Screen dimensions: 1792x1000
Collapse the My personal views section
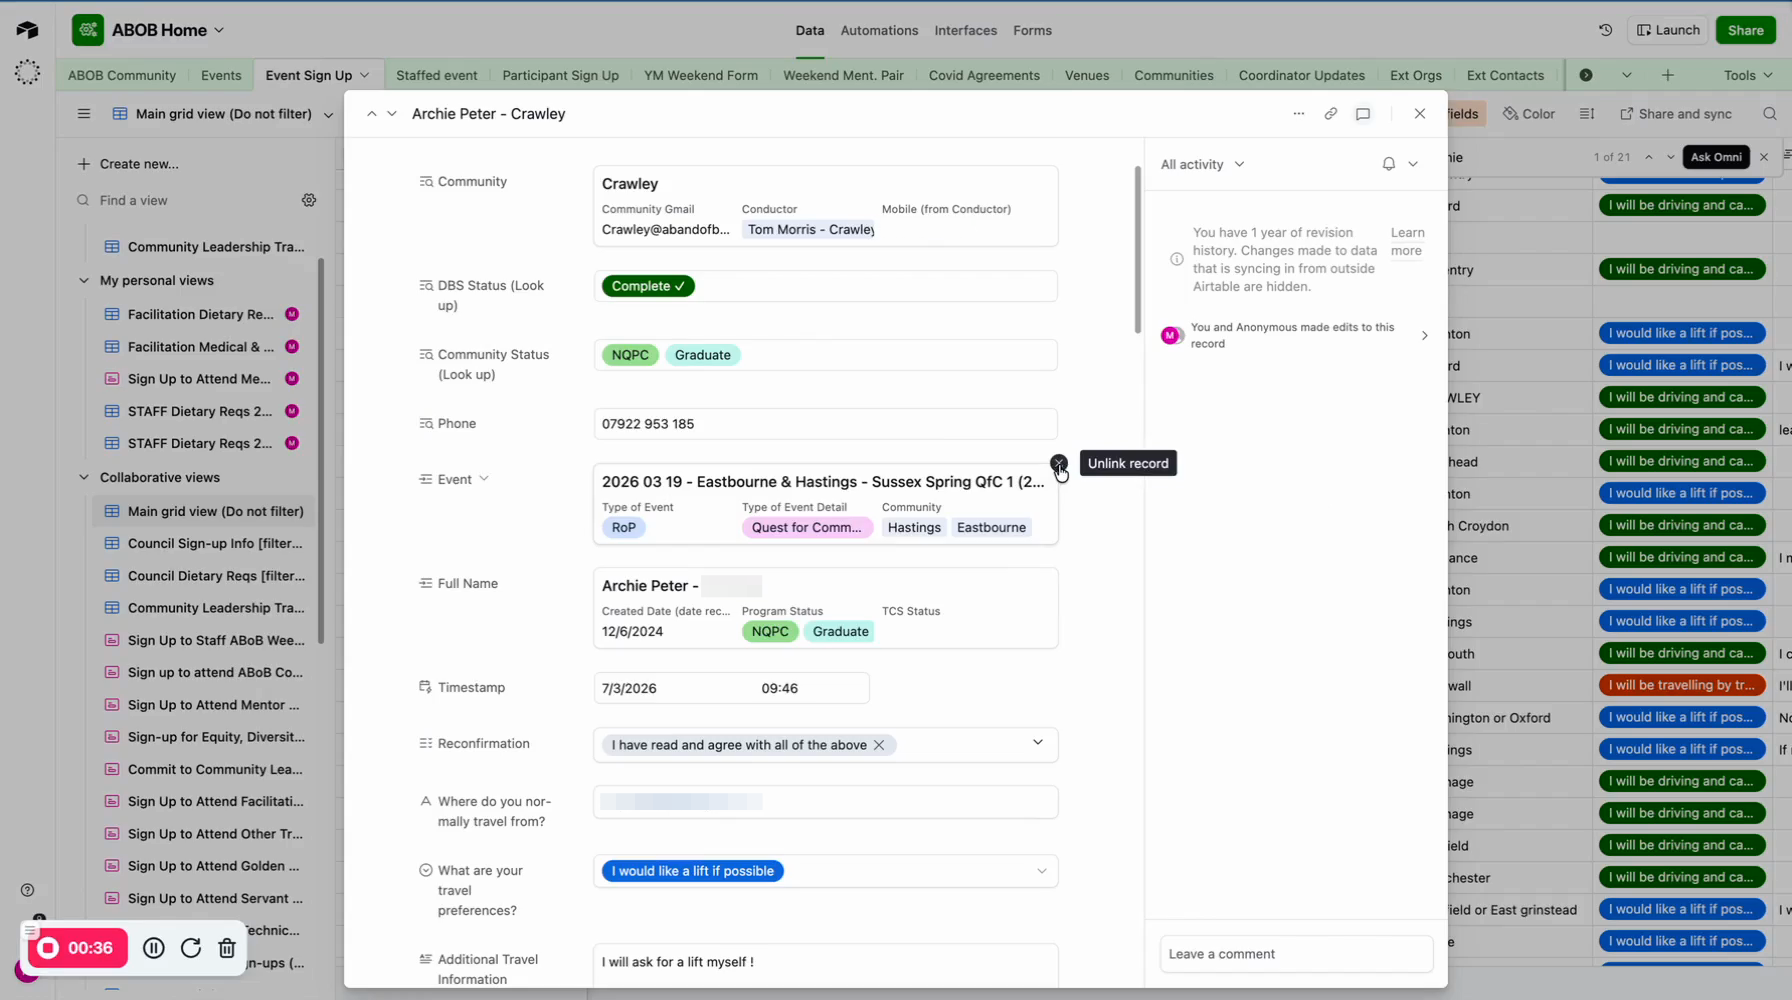click(x=84, y=281)
